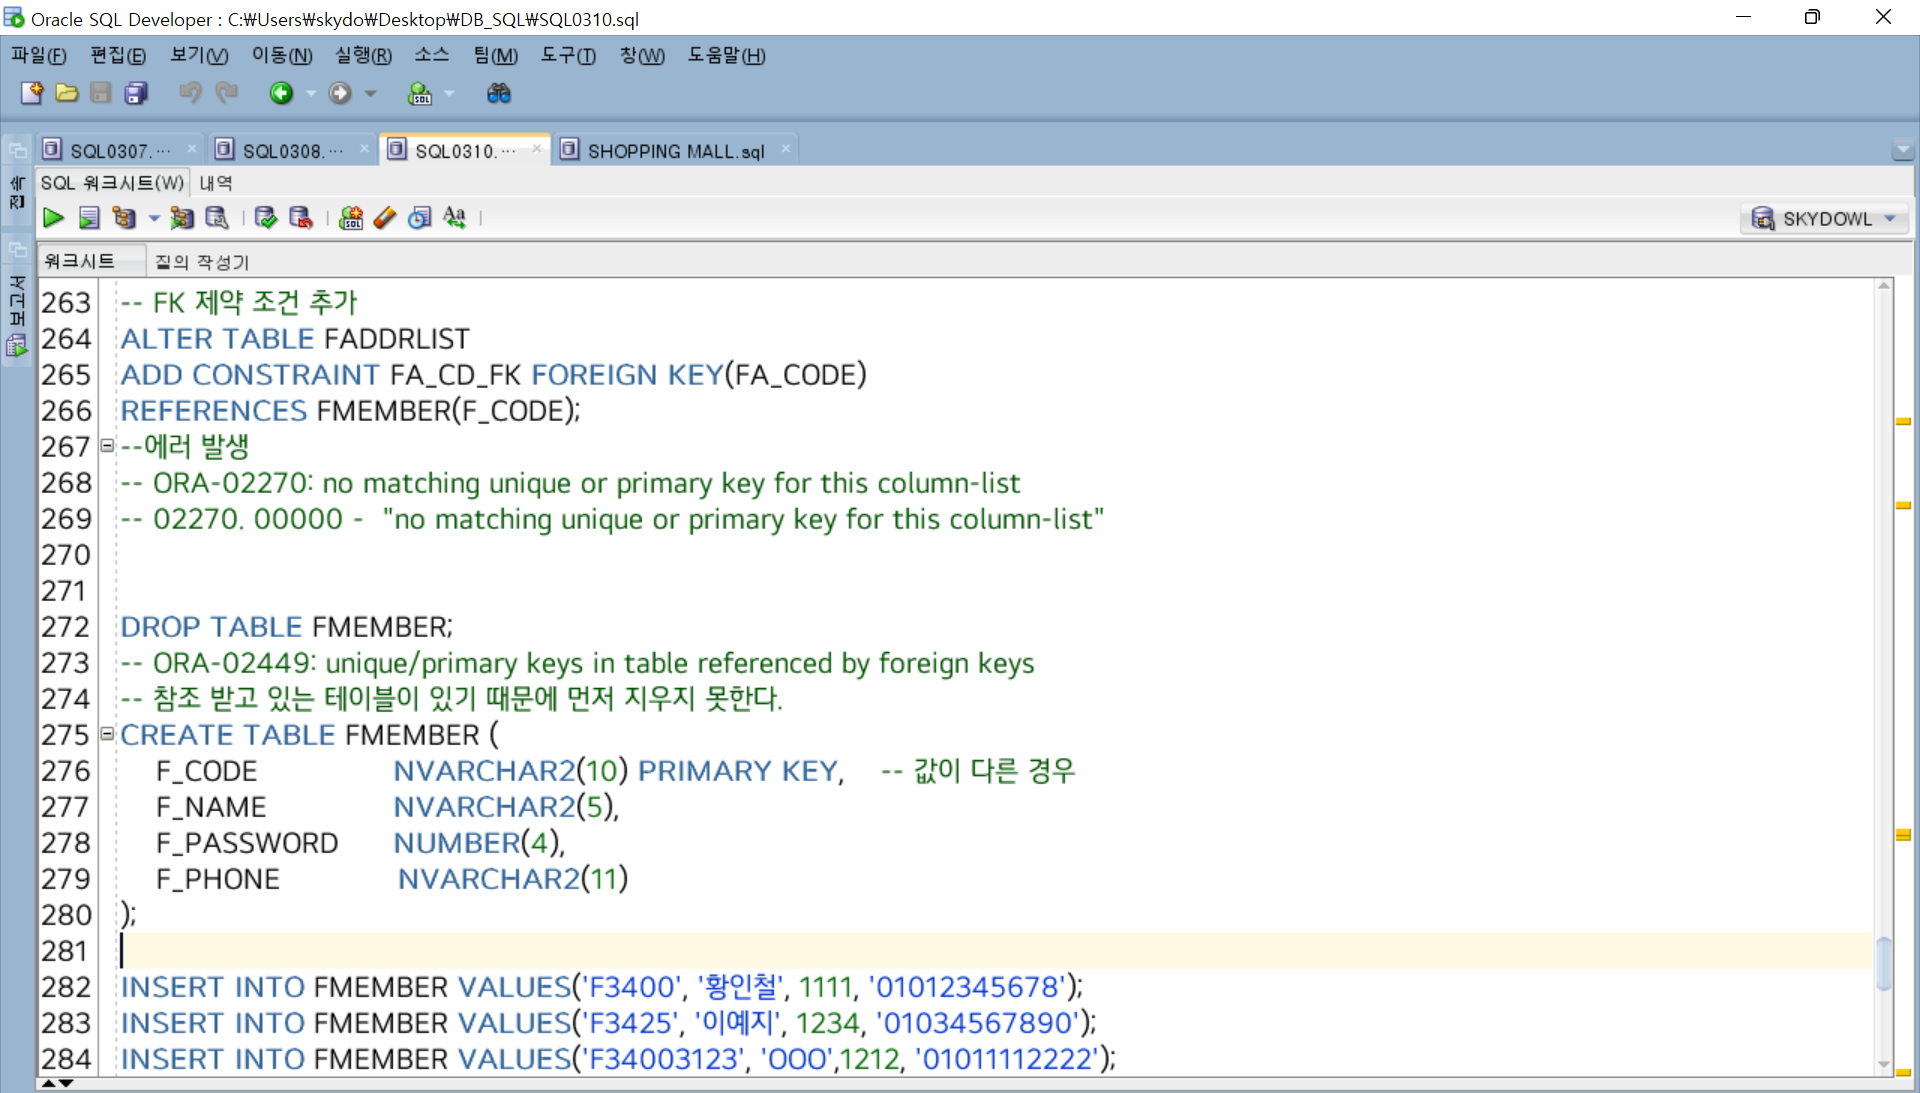Click the Save All icon

point(136,93)
